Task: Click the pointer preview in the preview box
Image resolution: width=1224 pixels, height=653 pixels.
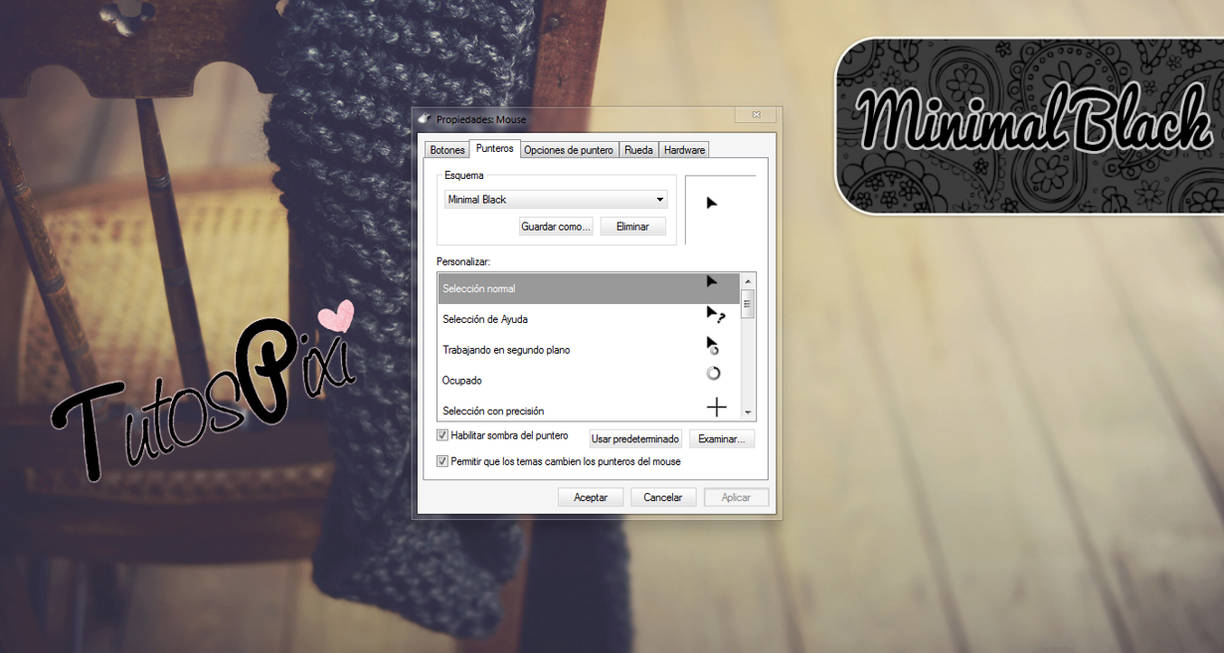Action: pos(713,203)
